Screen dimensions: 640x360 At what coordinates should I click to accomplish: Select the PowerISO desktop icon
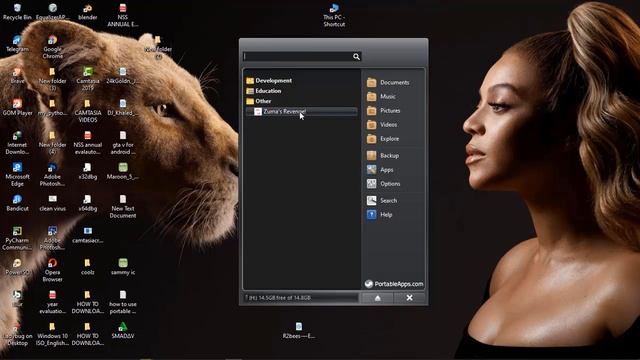click(17, 267)
